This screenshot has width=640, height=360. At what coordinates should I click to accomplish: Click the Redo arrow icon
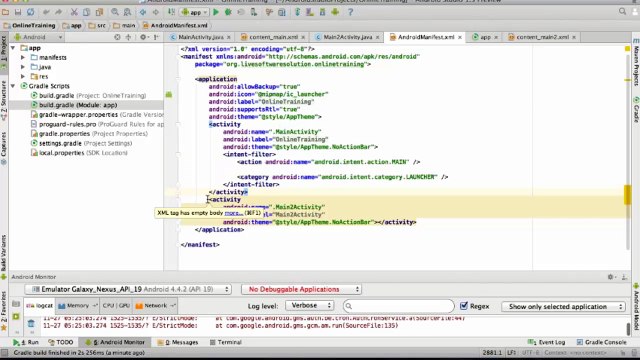tap(58, 12)
